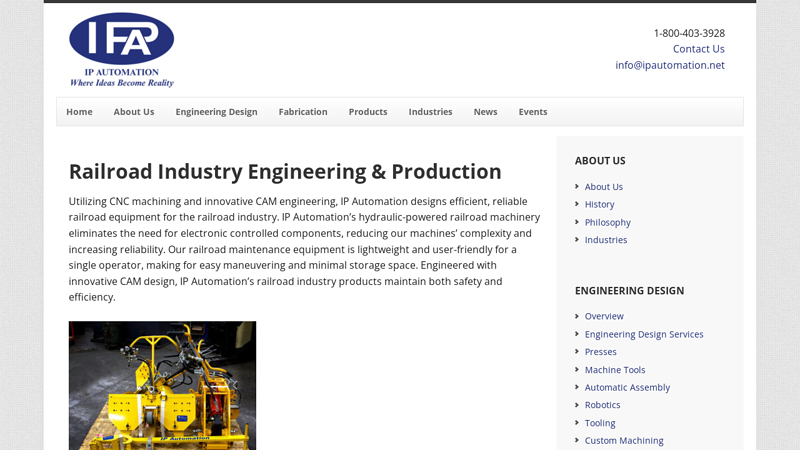Open the Home menu item
This screenshot has width=800, height=450.
click(x=79, y=112)
